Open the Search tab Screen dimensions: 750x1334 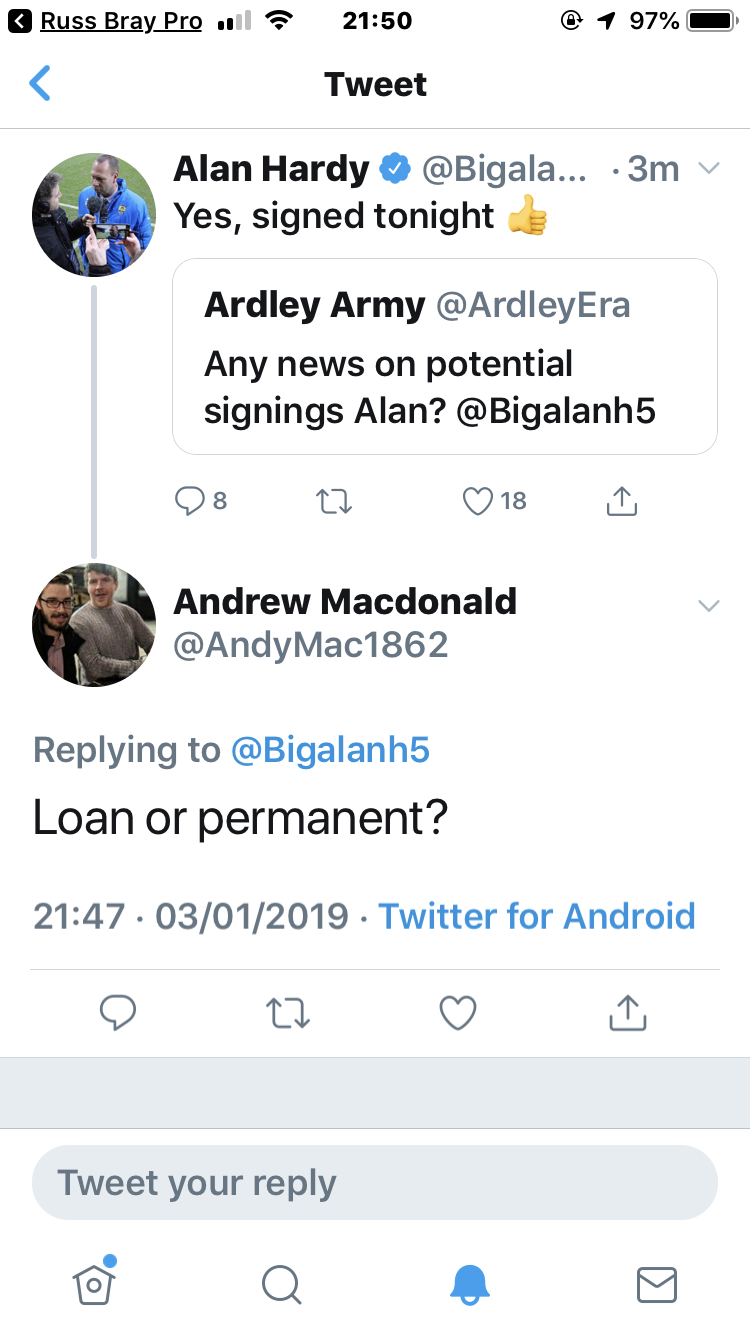(281, 1284)
